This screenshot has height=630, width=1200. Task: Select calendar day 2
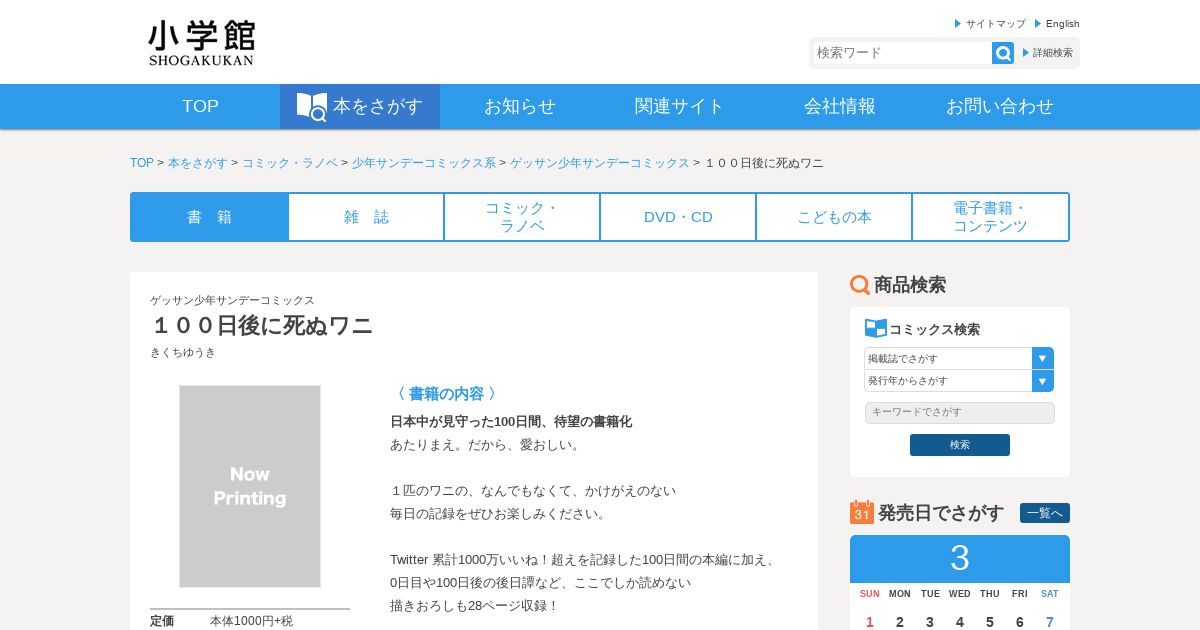click(x=900, y=622)
